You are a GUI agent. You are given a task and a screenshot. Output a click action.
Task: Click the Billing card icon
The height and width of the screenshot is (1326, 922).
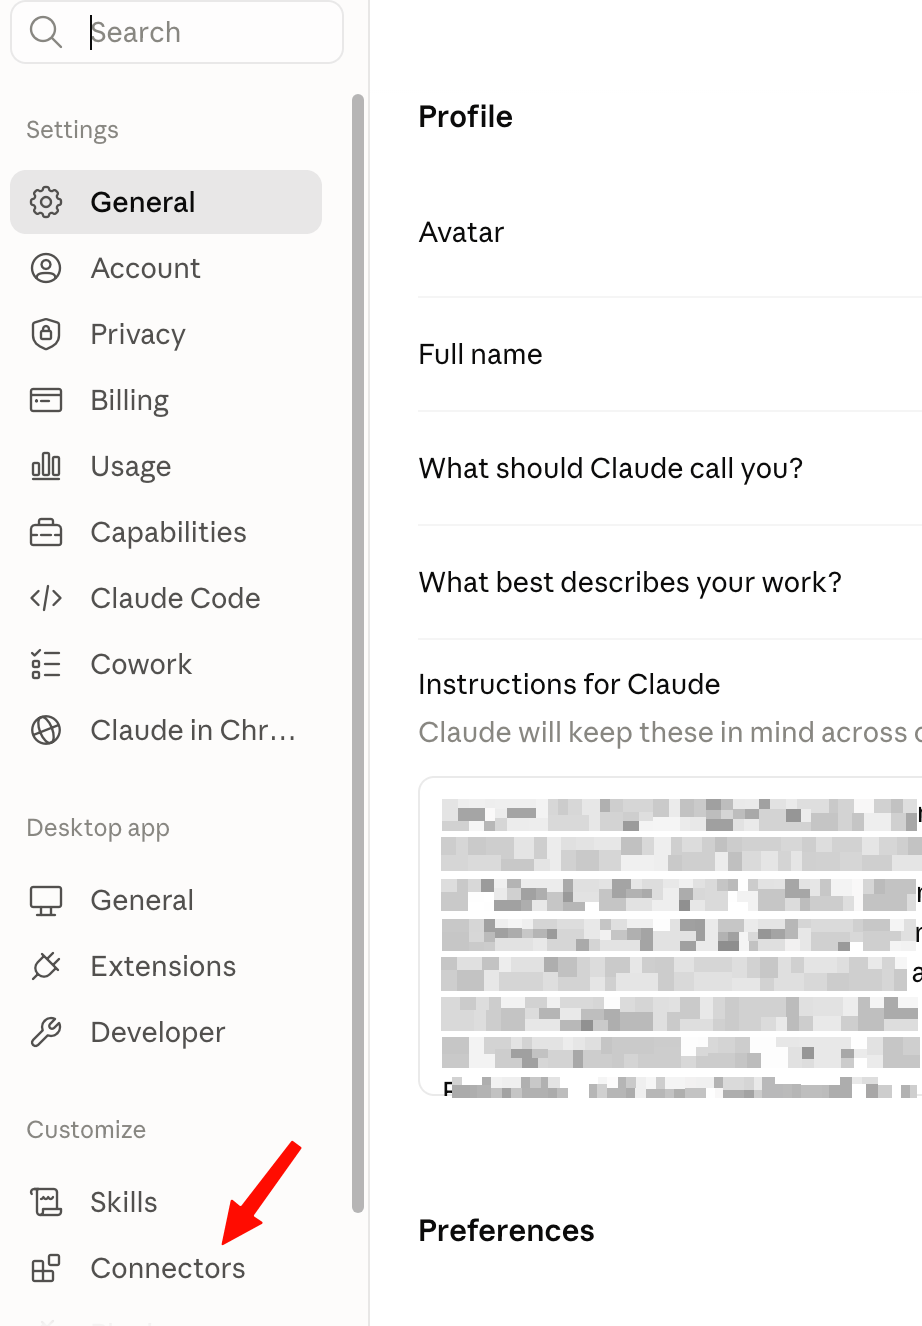46,400
